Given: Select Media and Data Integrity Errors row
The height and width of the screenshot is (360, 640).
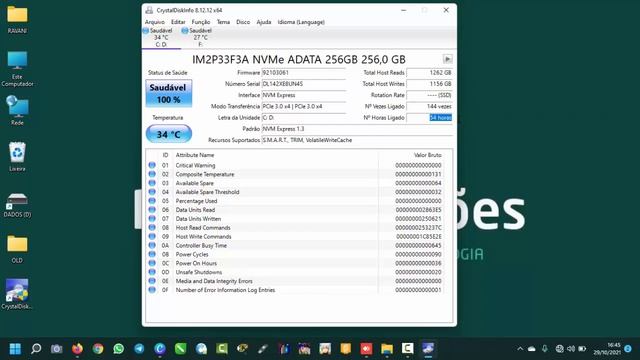Looking at the screenshot, I should (x=296, y=281).
